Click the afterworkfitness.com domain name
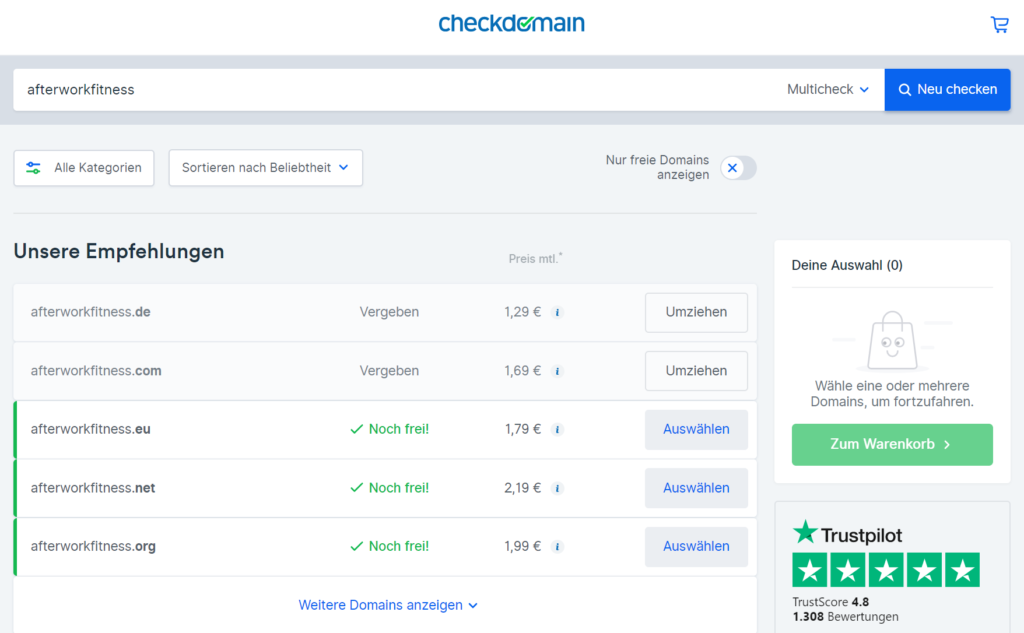Image resolution: width=1024 pixels, height=633 pixels. click(96, 371)
